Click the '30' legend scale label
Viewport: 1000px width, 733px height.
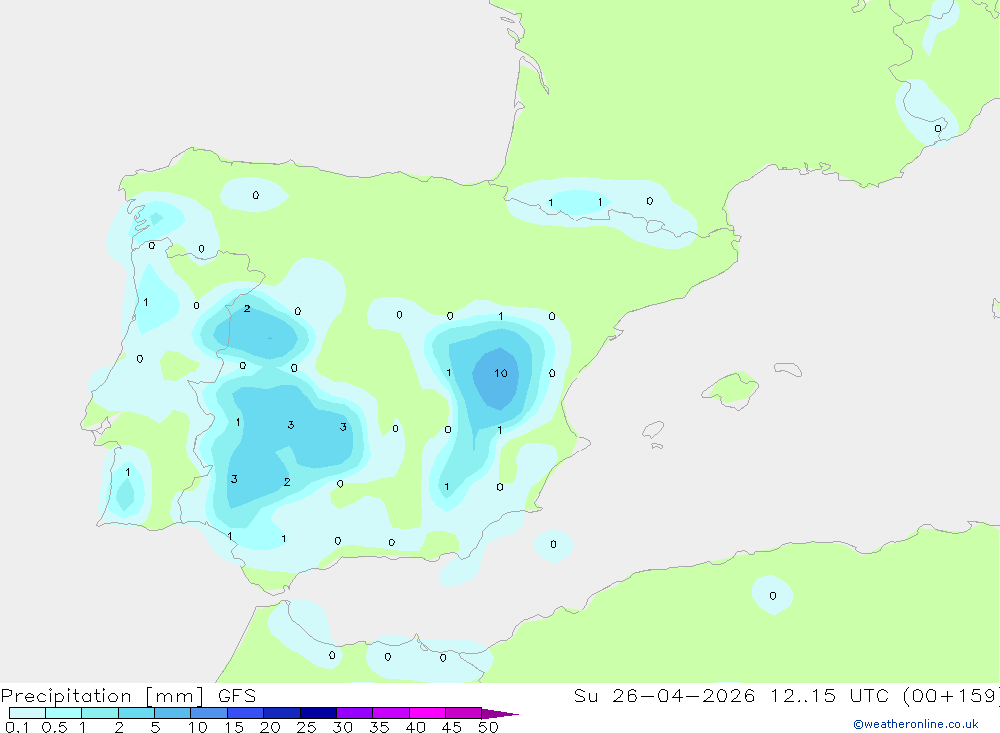342,727
